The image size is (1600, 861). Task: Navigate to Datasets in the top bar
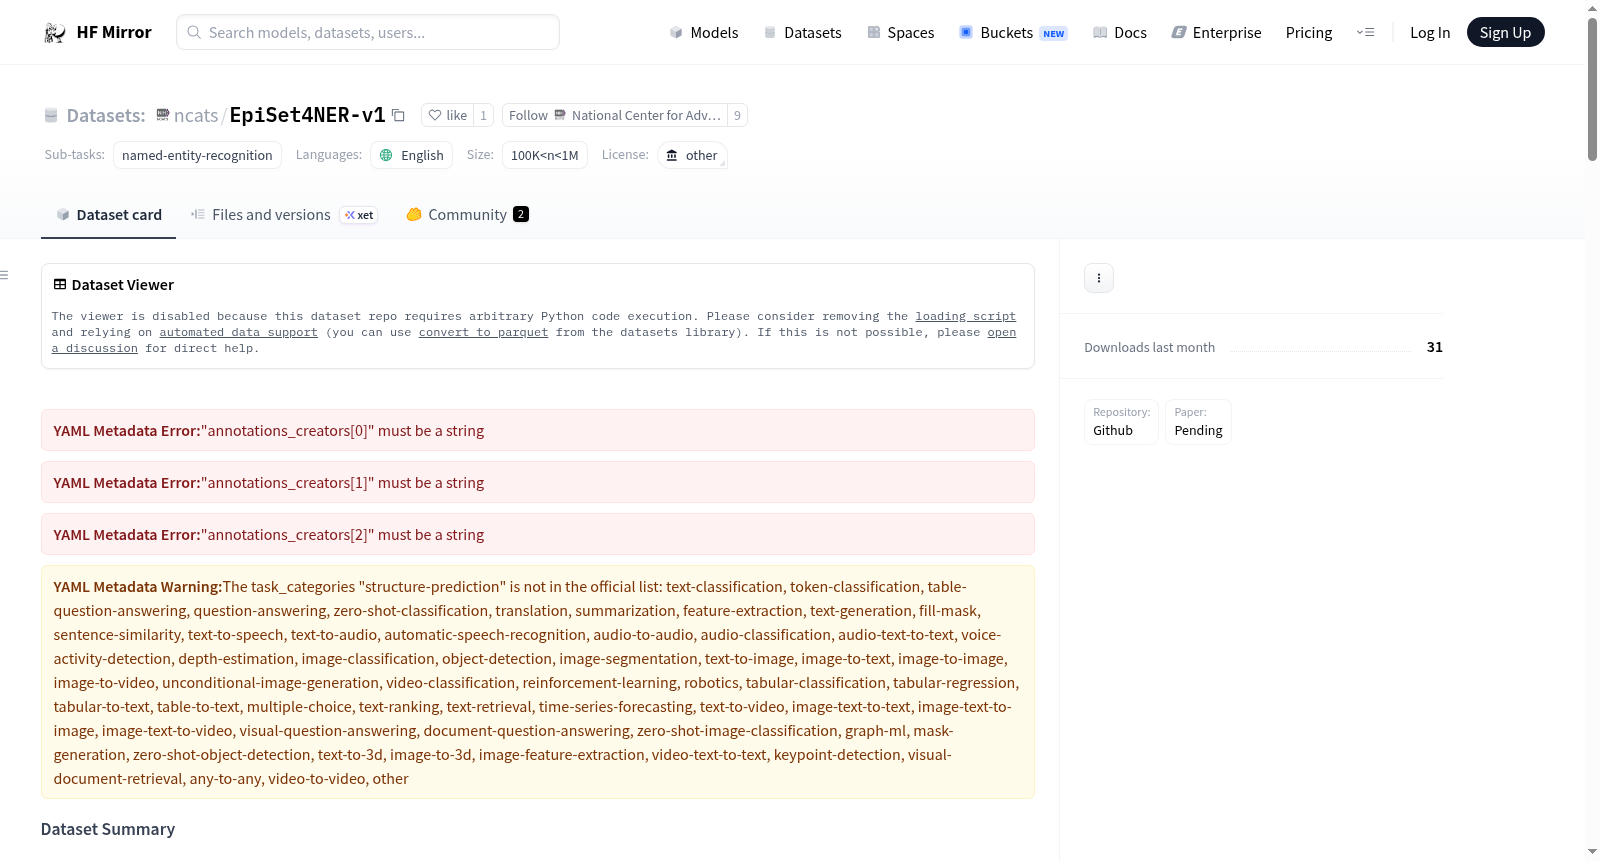pos(802,32)
